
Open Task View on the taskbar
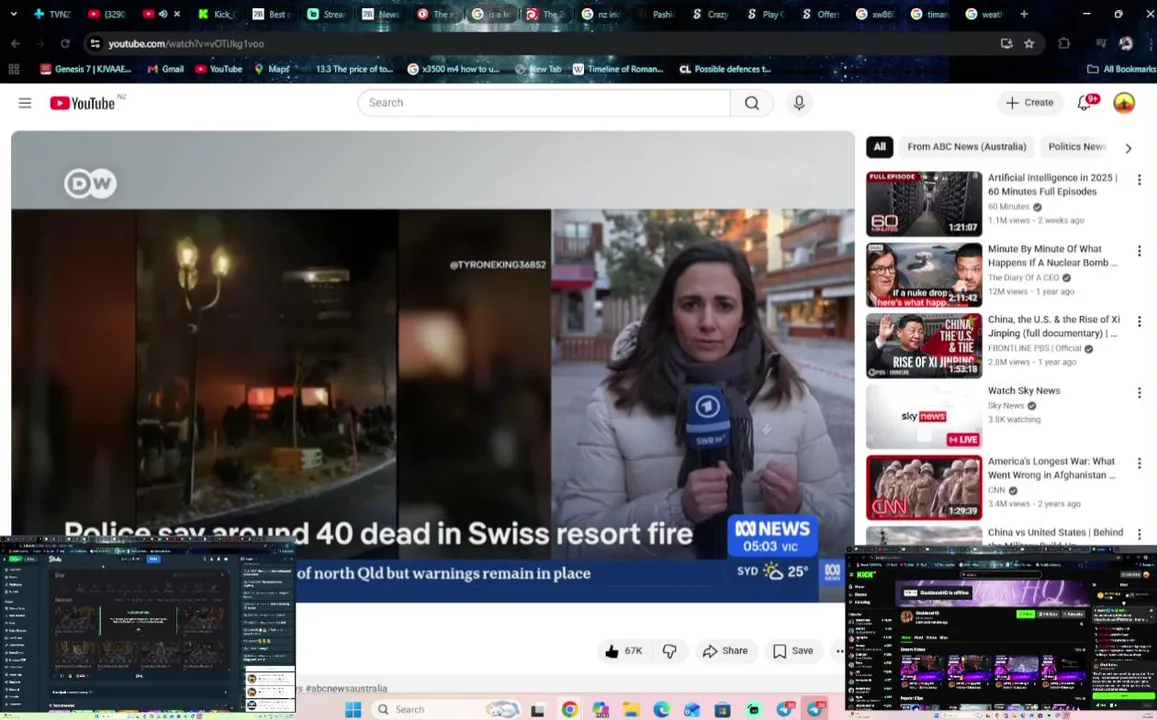(538, 710)
